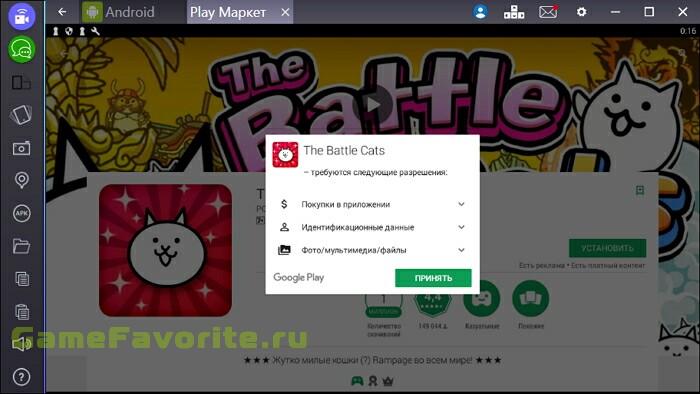Close the Play Маркет tab
This screenshot has height=394, width=700.
pyautogui.click(x=285, y=12)
